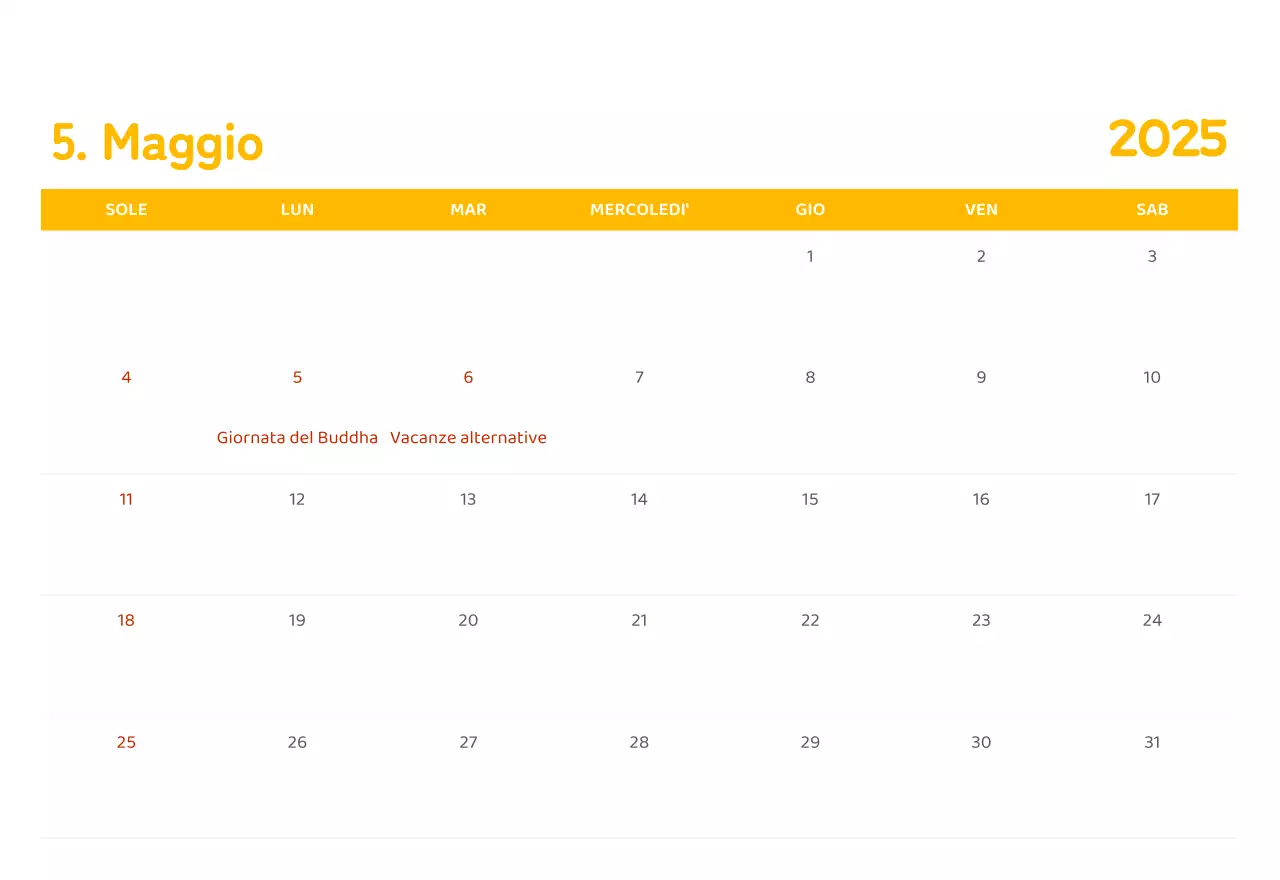Click the month title "5. Maggio"
This screenshot has height=880, width=1280.
click(x=156, y=142)
